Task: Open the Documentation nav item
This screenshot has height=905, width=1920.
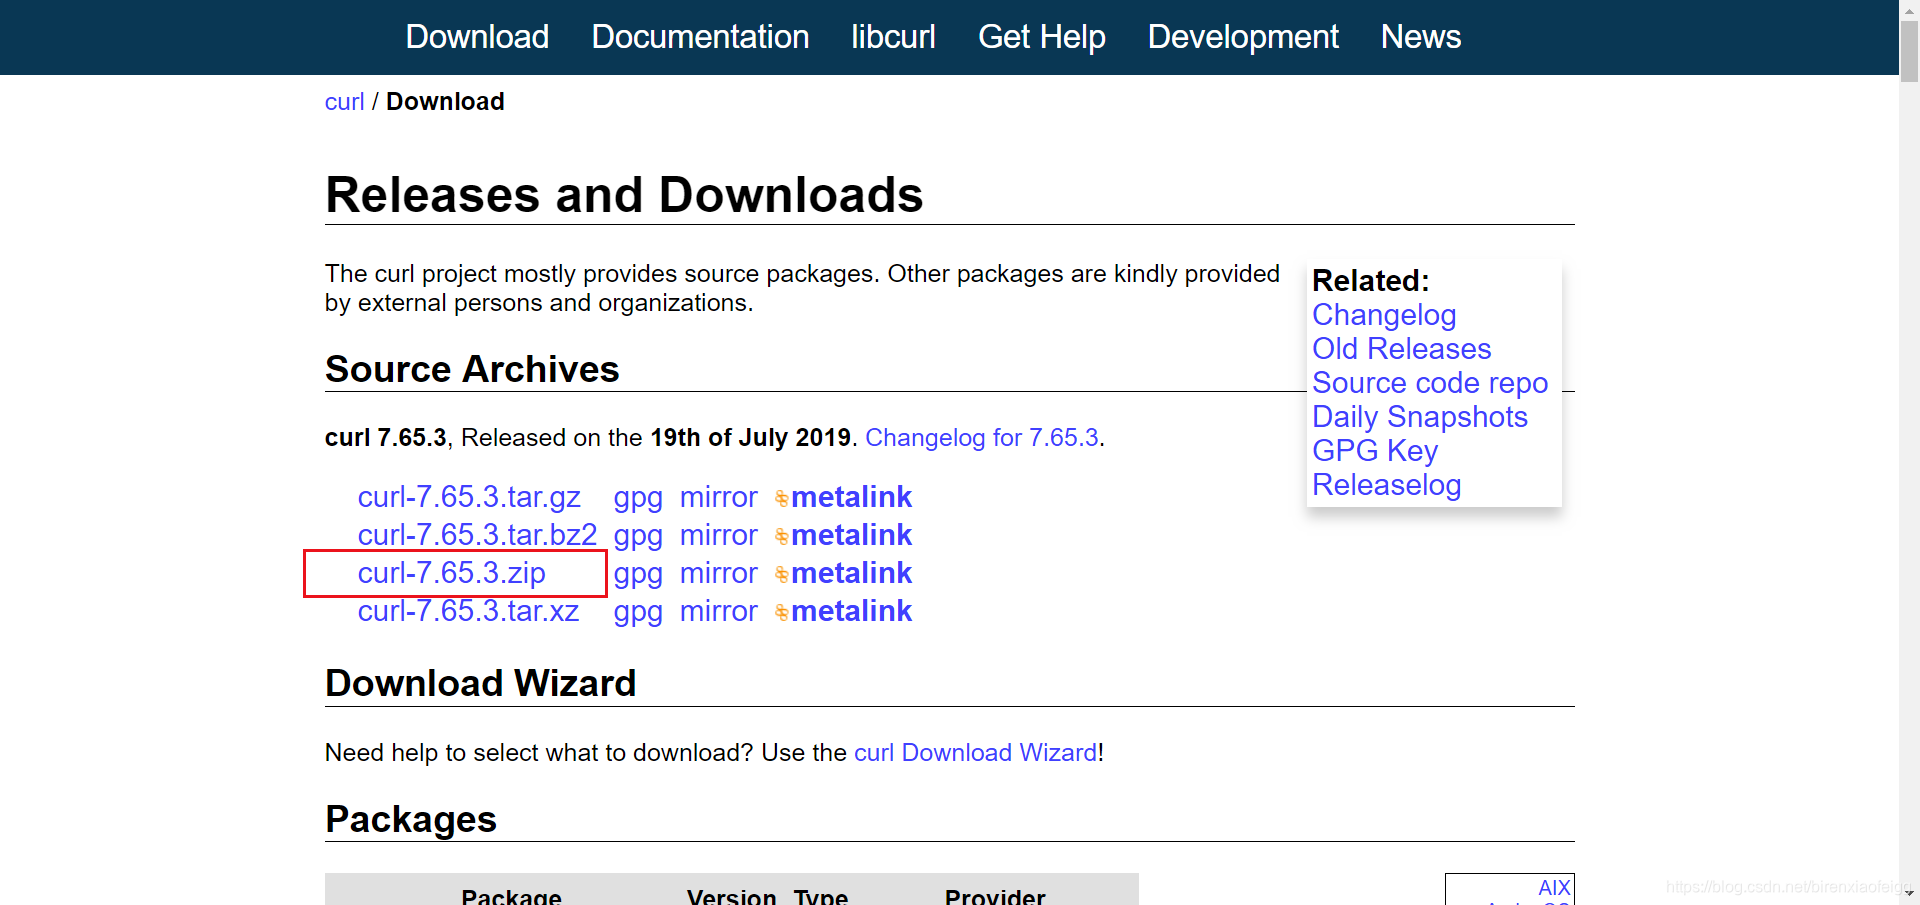Action: (x=700, y=37)
